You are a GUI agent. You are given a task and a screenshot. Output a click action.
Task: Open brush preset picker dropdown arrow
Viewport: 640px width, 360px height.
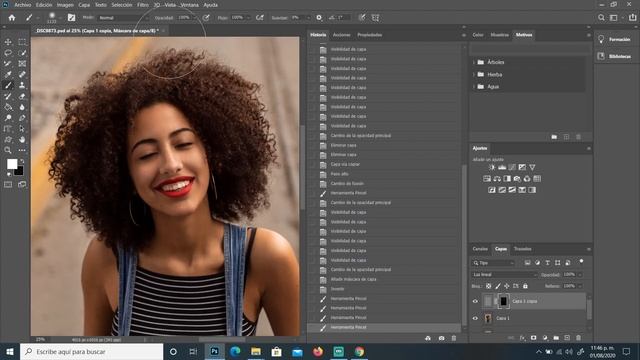(x=60, y=18)
